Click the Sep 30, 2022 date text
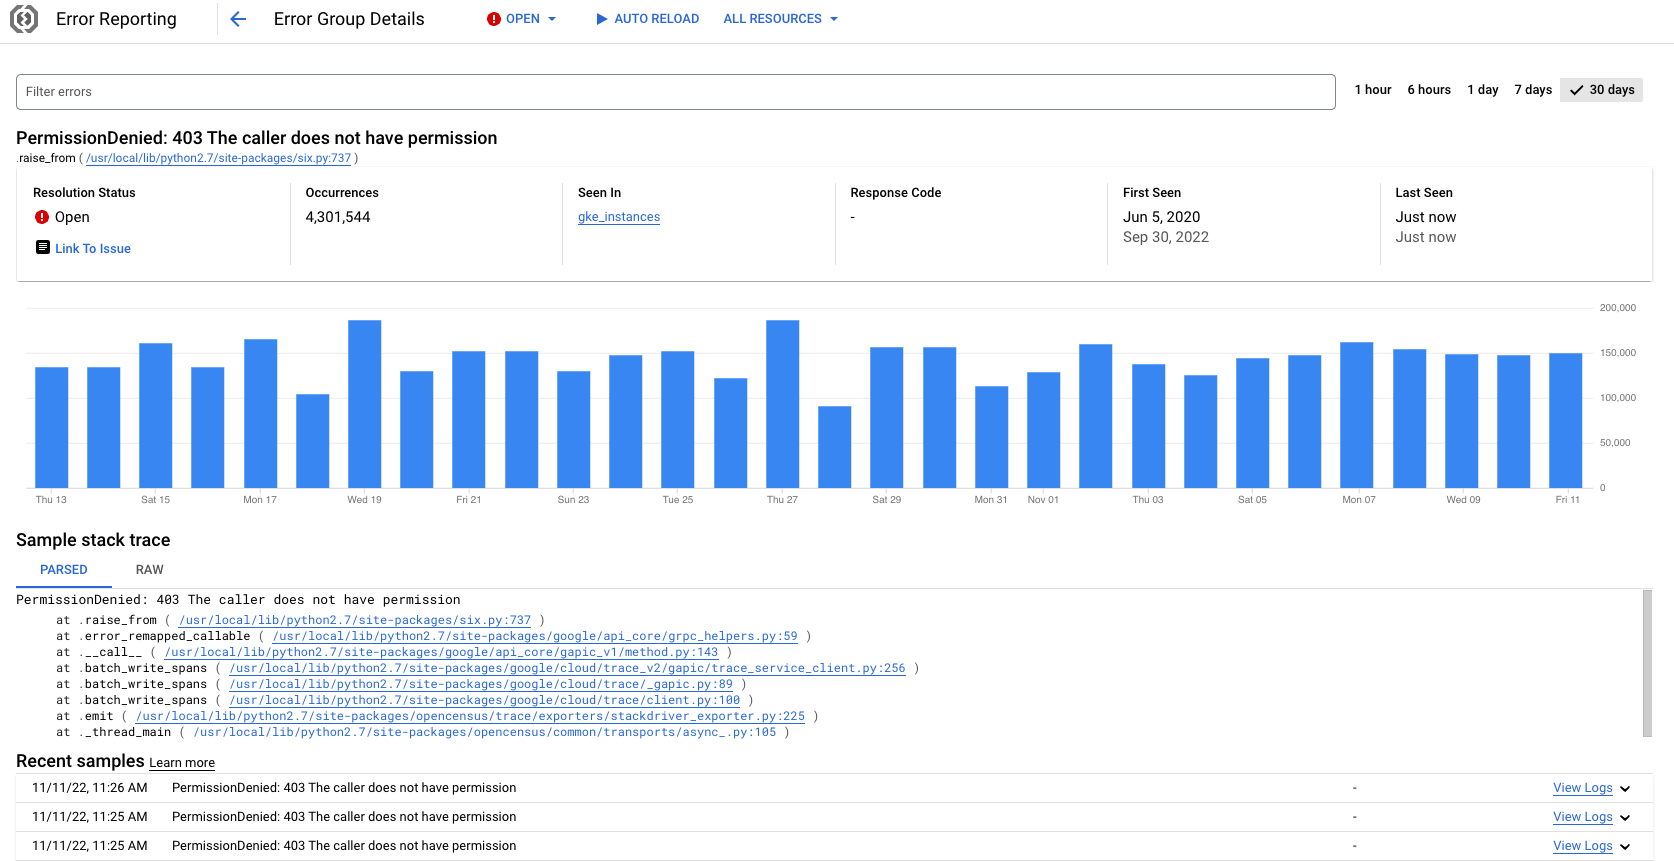The height and width of the screenshot is (861, 1674). click(x=1166, y=237)
